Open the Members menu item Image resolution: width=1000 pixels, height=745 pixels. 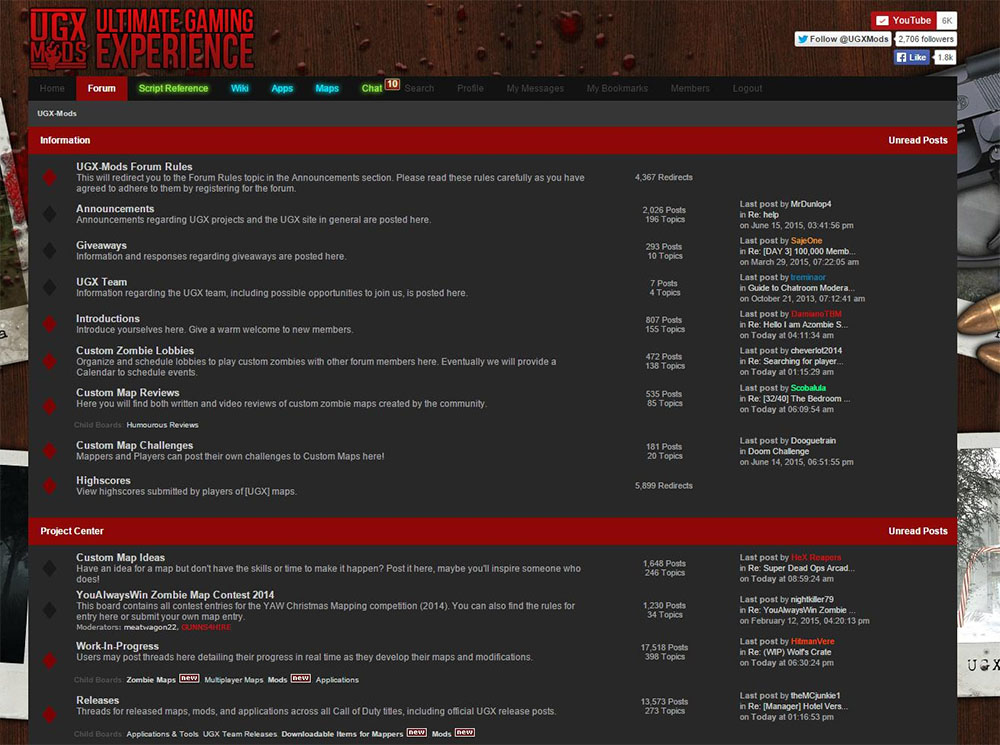[690, 89]
